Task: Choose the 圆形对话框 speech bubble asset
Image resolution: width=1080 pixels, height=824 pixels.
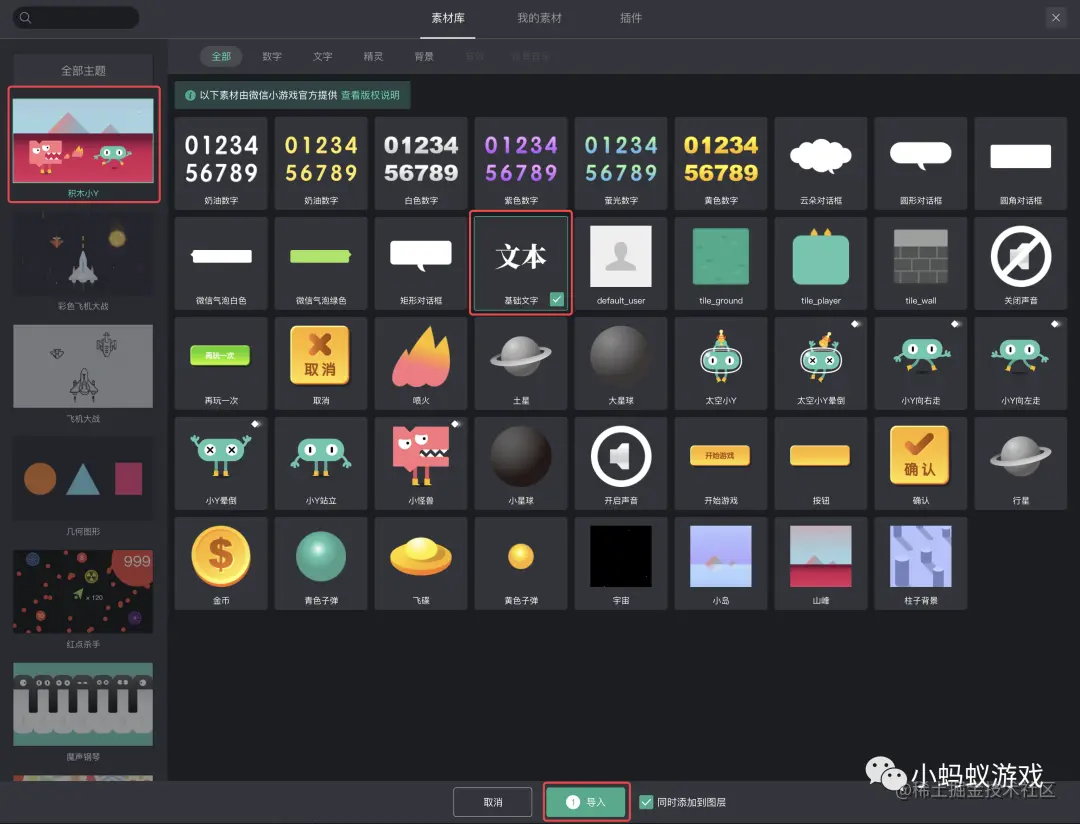Action: point(920,163)
